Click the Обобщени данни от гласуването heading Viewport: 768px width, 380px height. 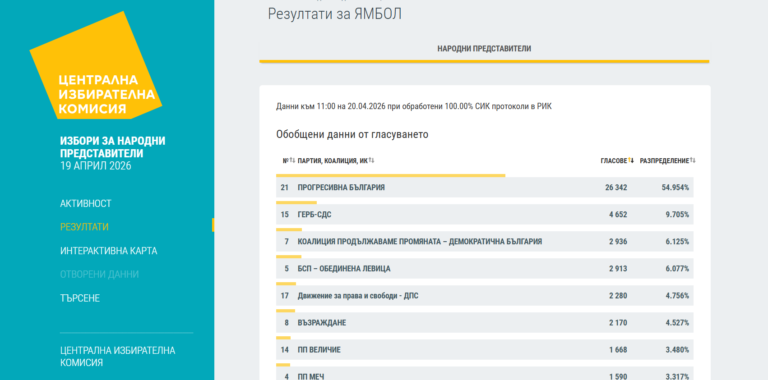tap(352, 134)
